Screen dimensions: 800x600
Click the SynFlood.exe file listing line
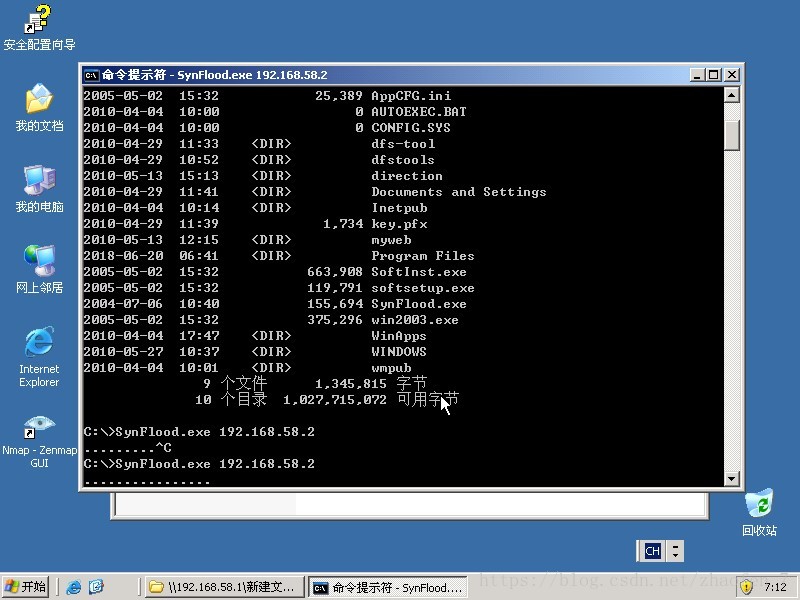(275, 304)
